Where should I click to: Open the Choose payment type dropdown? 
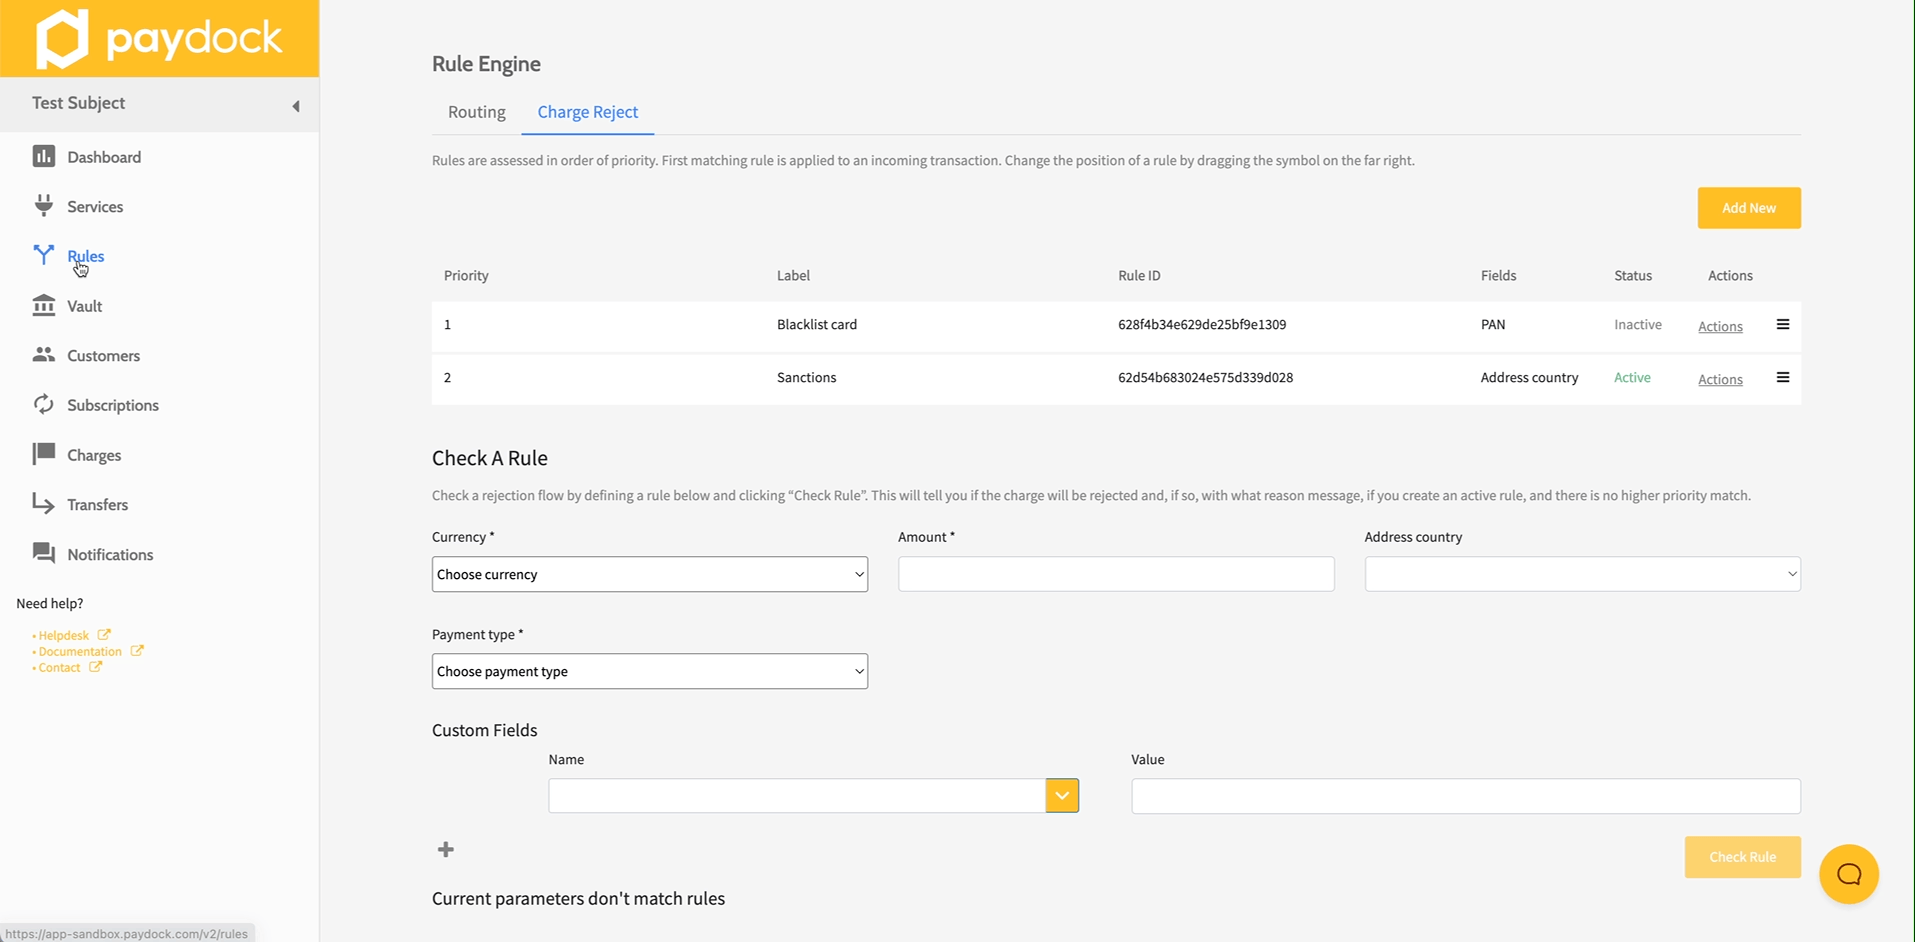649,671
